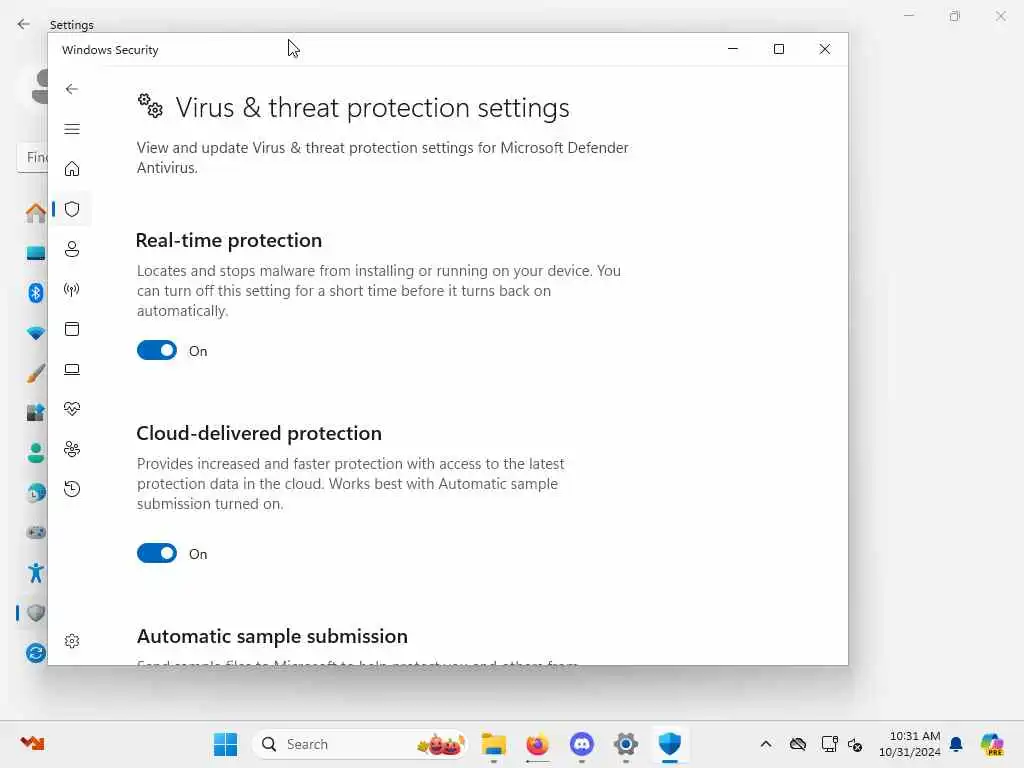Open the Windows Start menu

click(x=225, y=744)
